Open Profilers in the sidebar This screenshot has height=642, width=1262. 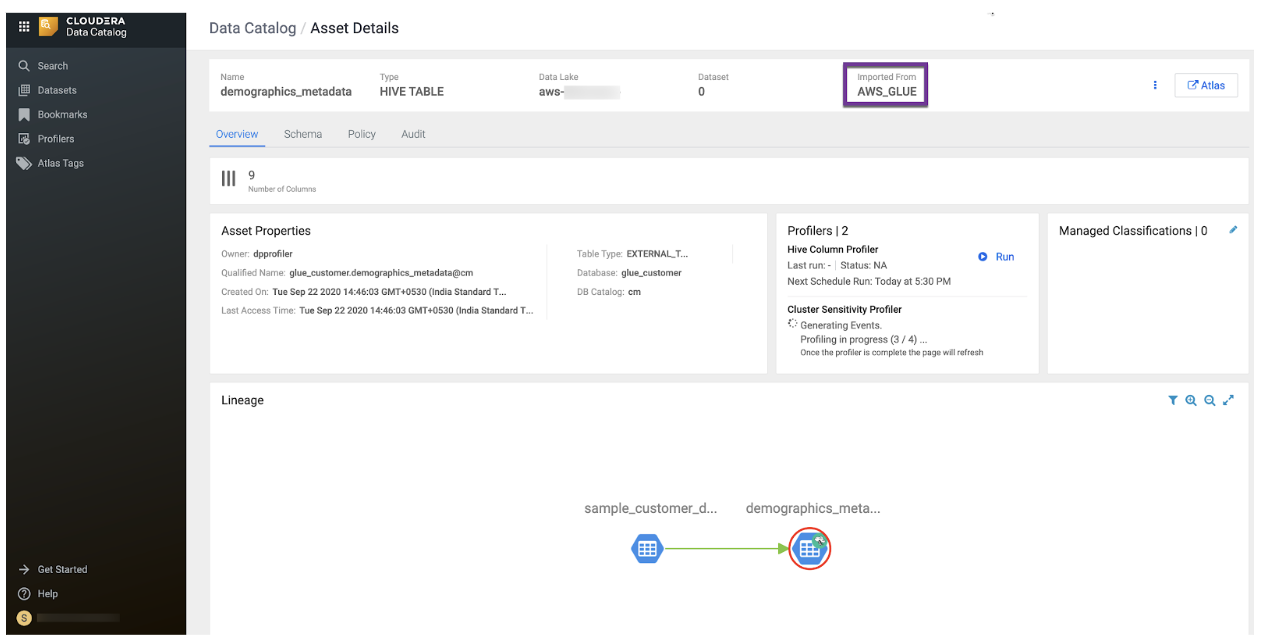55,139
